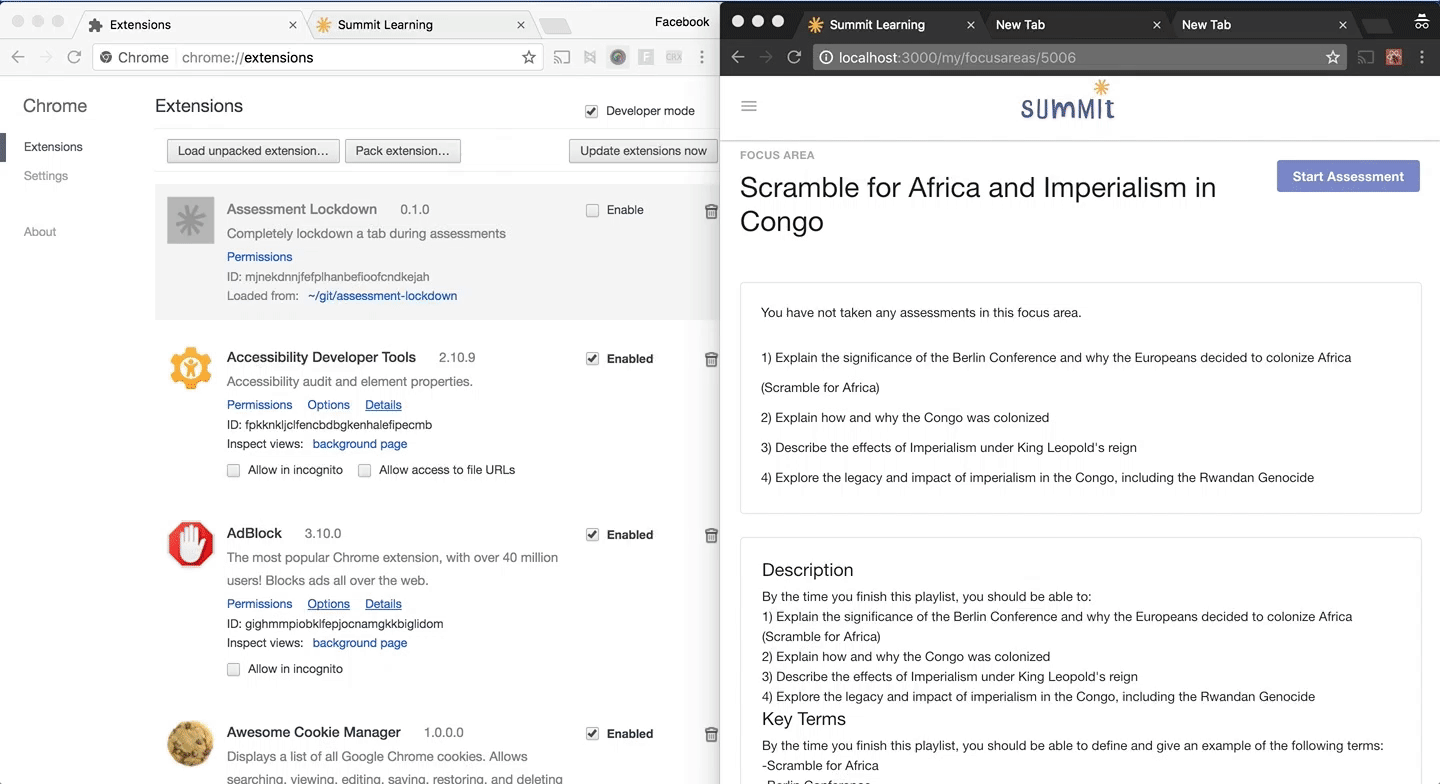The width and height of the screenshot is (1440, 784).
Task: Select Extensions in Chrome sidebar
Action: click(x=53, y=147)
